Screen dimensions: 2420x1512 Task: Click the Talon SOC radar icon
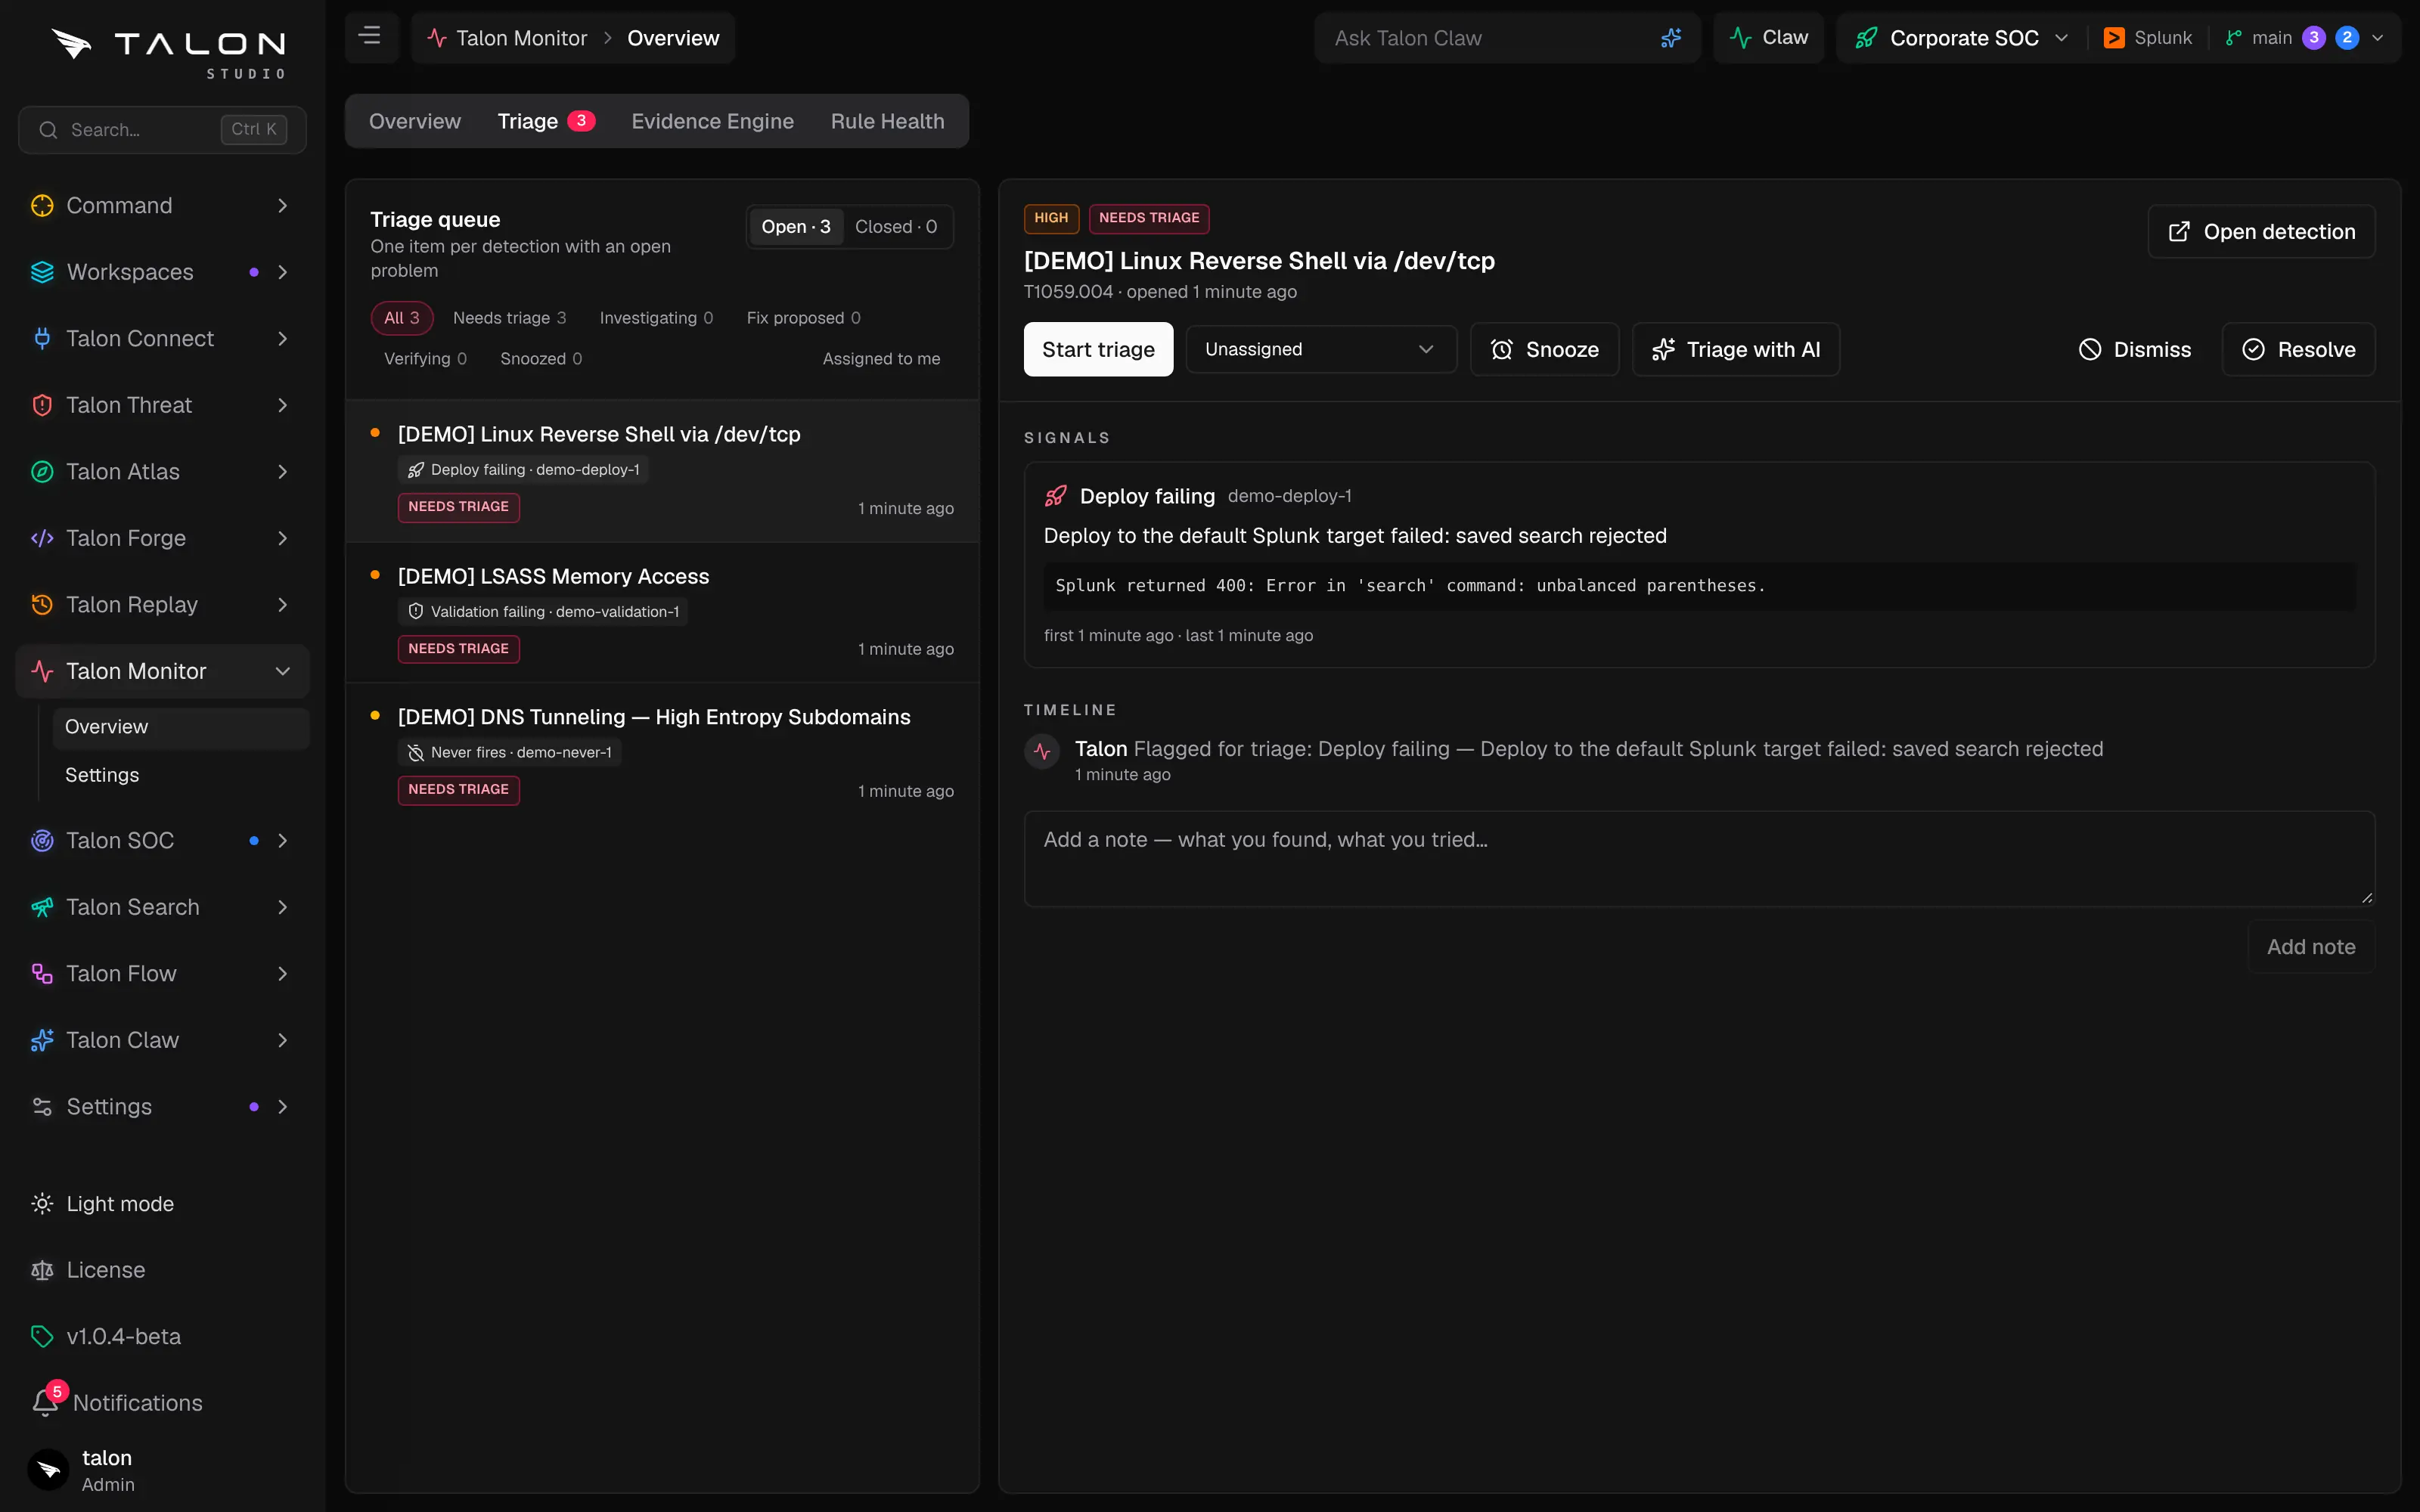point(42,841)
